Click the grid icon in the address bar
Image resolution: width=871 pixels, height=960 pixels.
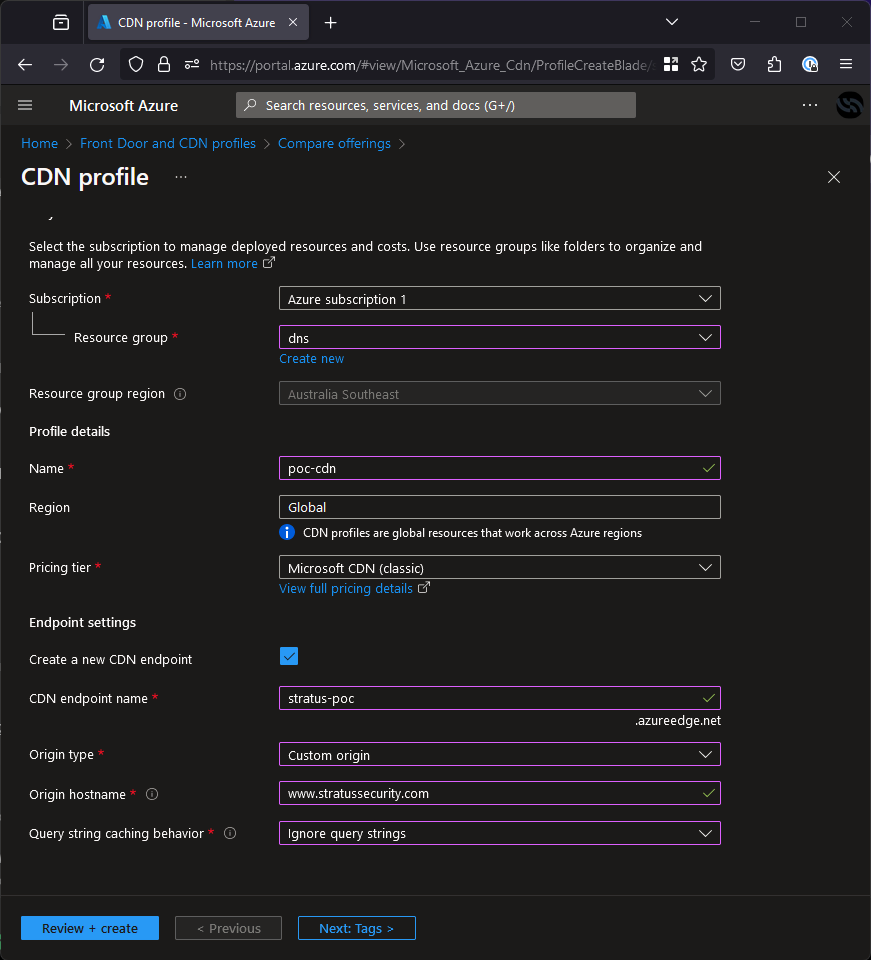tap(671, 64)
